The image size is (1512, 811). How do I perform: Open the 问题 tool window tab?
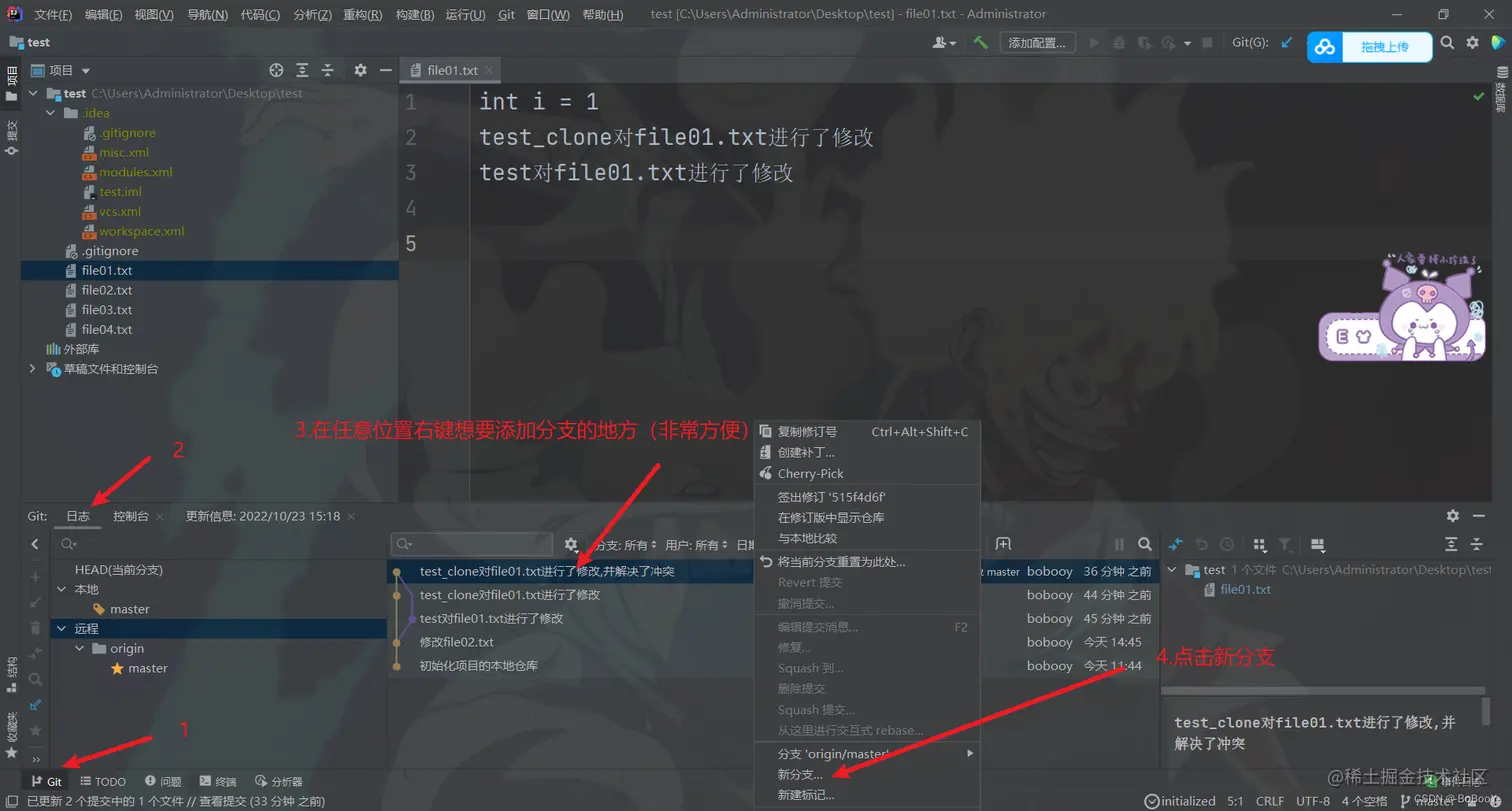(163, 781)
